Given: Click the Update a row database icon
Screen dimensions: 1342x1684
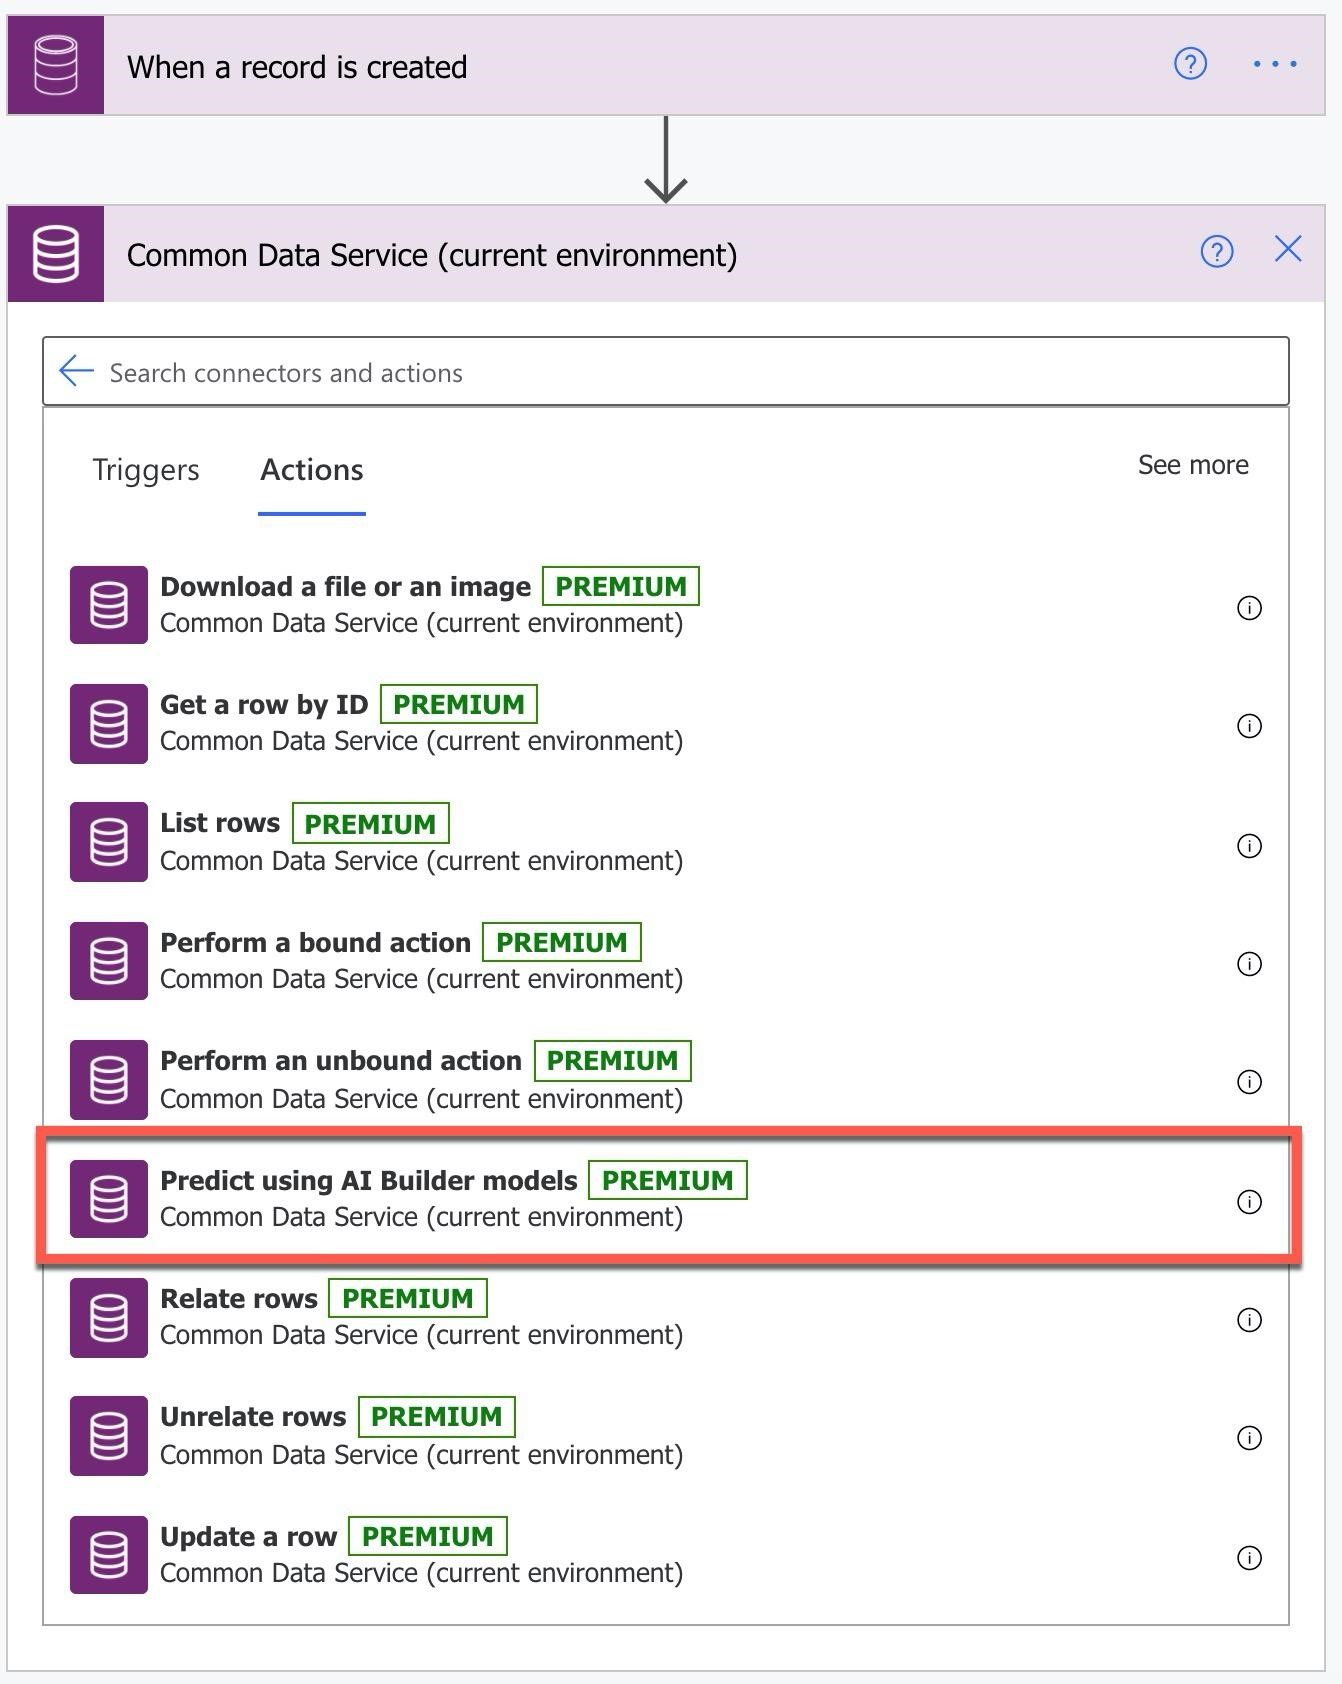Looking at the screenshot, I should coord(109,1555).
